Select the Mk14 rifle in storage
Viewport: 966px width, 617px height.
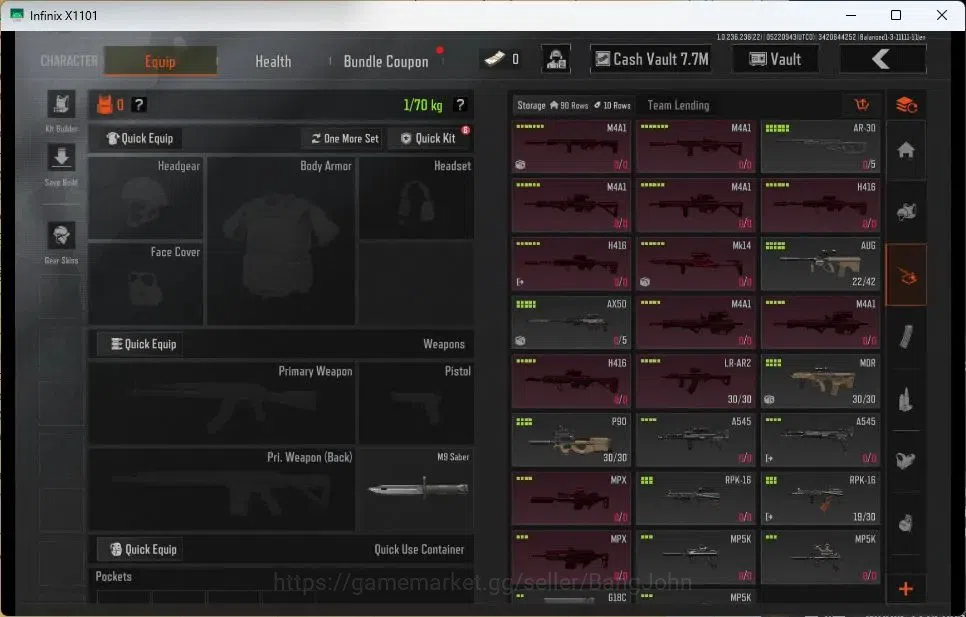[696, 264]
